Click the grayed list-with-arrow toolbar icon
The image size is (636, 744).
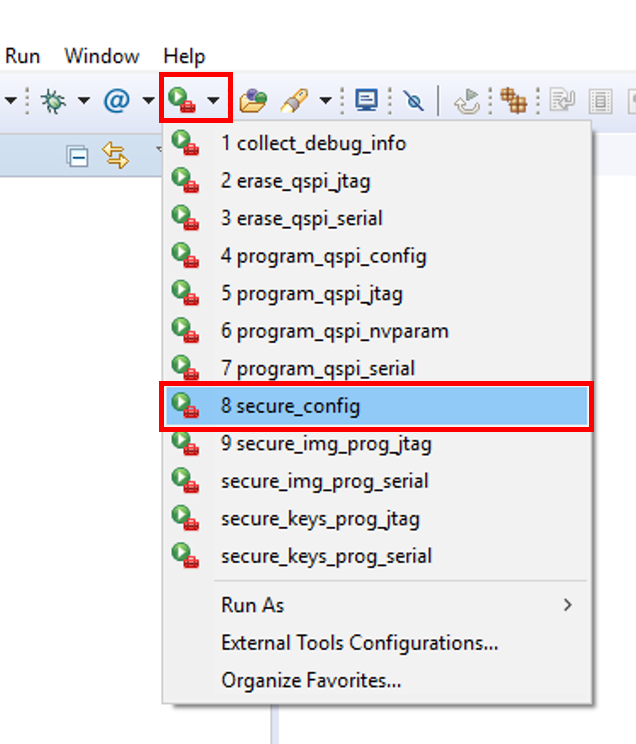tap(562, 101)
